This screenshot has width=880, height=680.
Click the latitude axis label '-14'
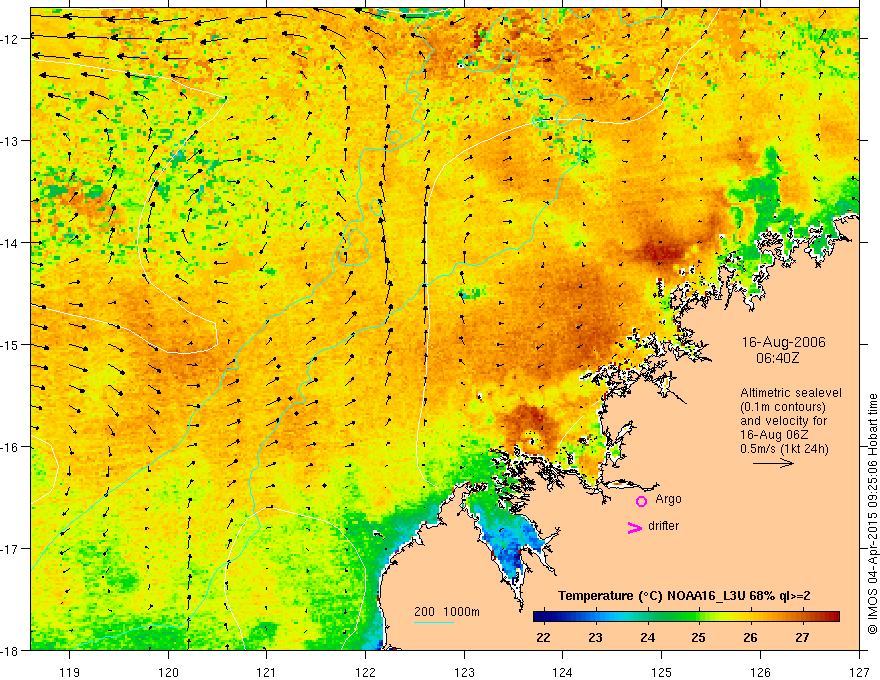[11, 242]
